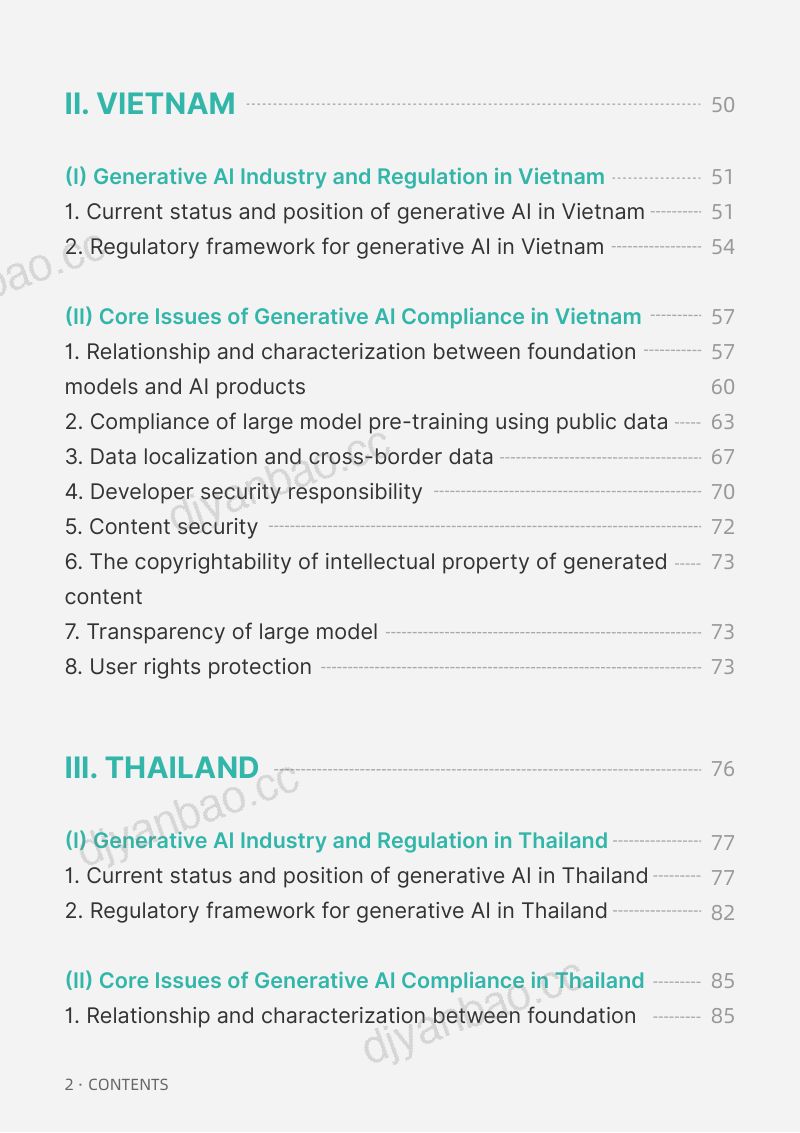Viewport: 800px width, 1133px height.
Task: Click page number 76 beside THAILAND
Action: pos(723,769)
